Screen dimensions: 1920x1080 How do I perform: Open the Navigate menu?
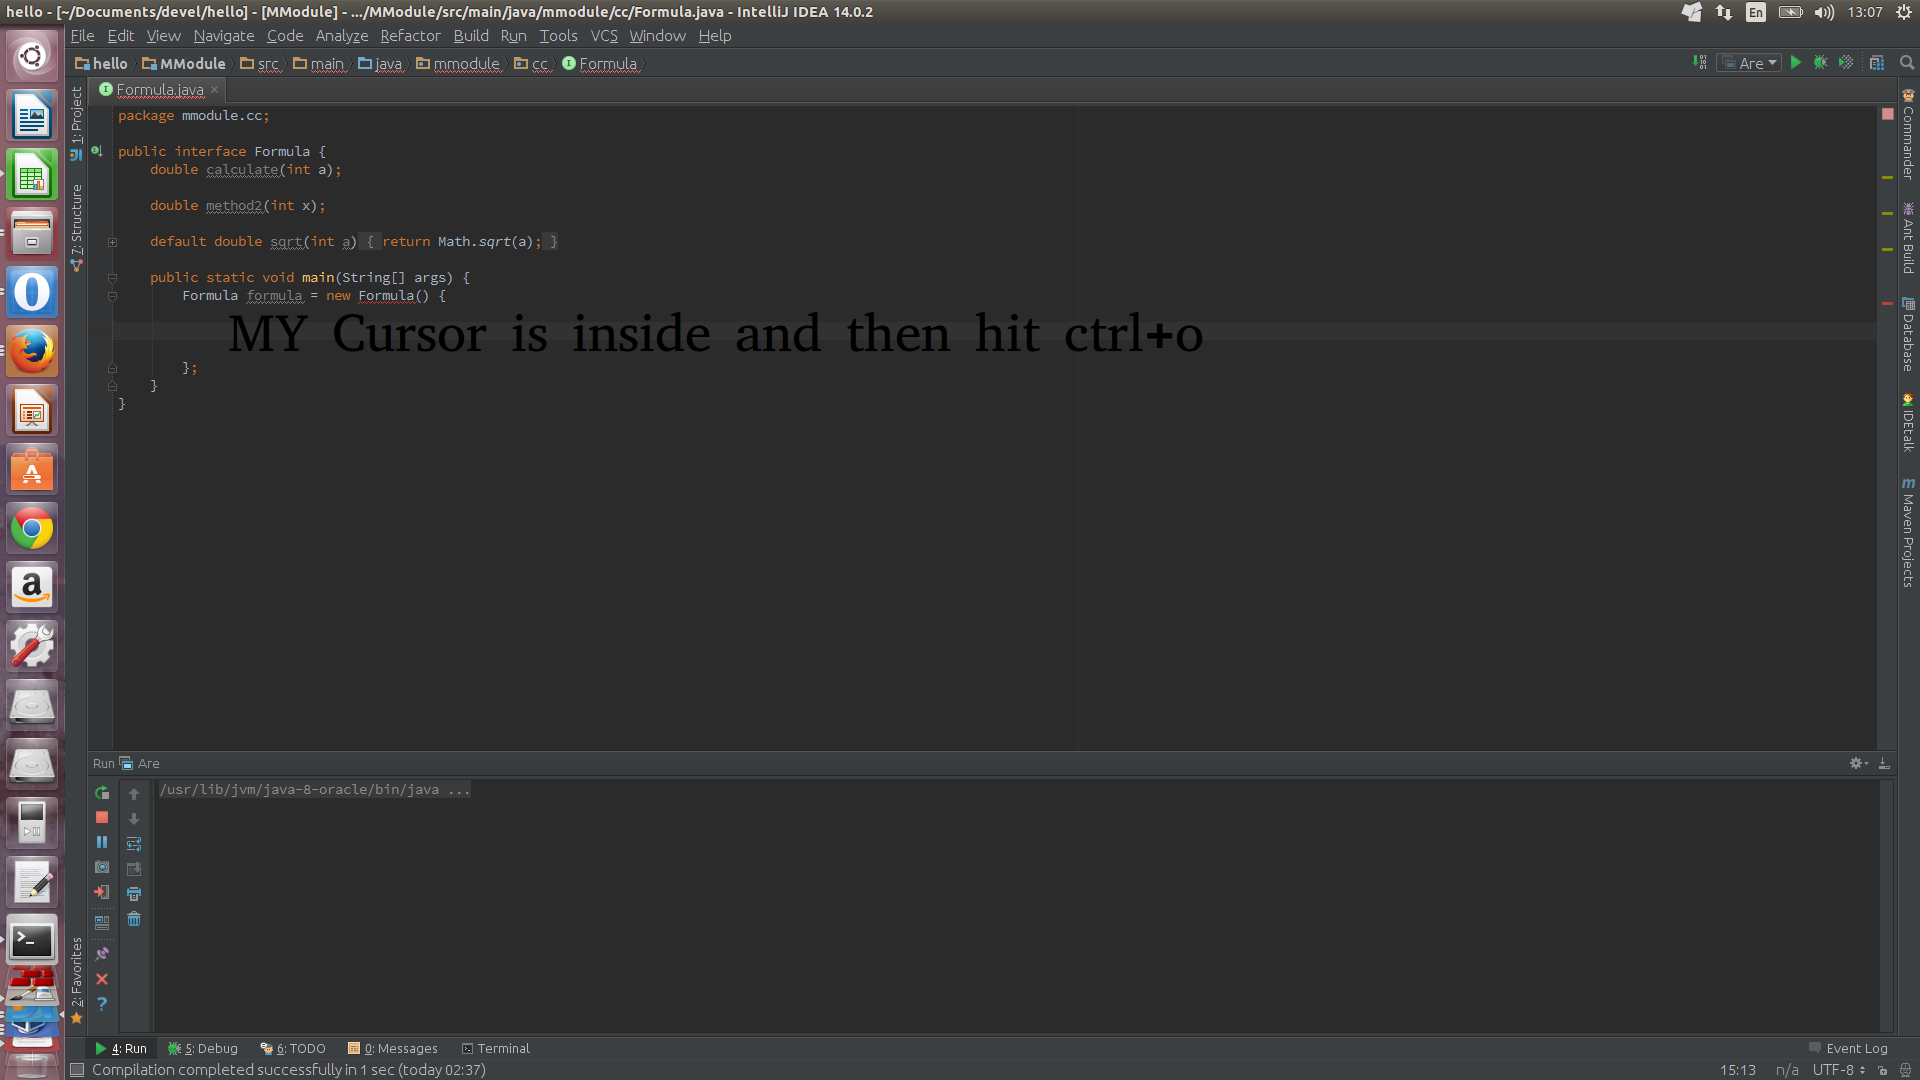click(223, 36)
